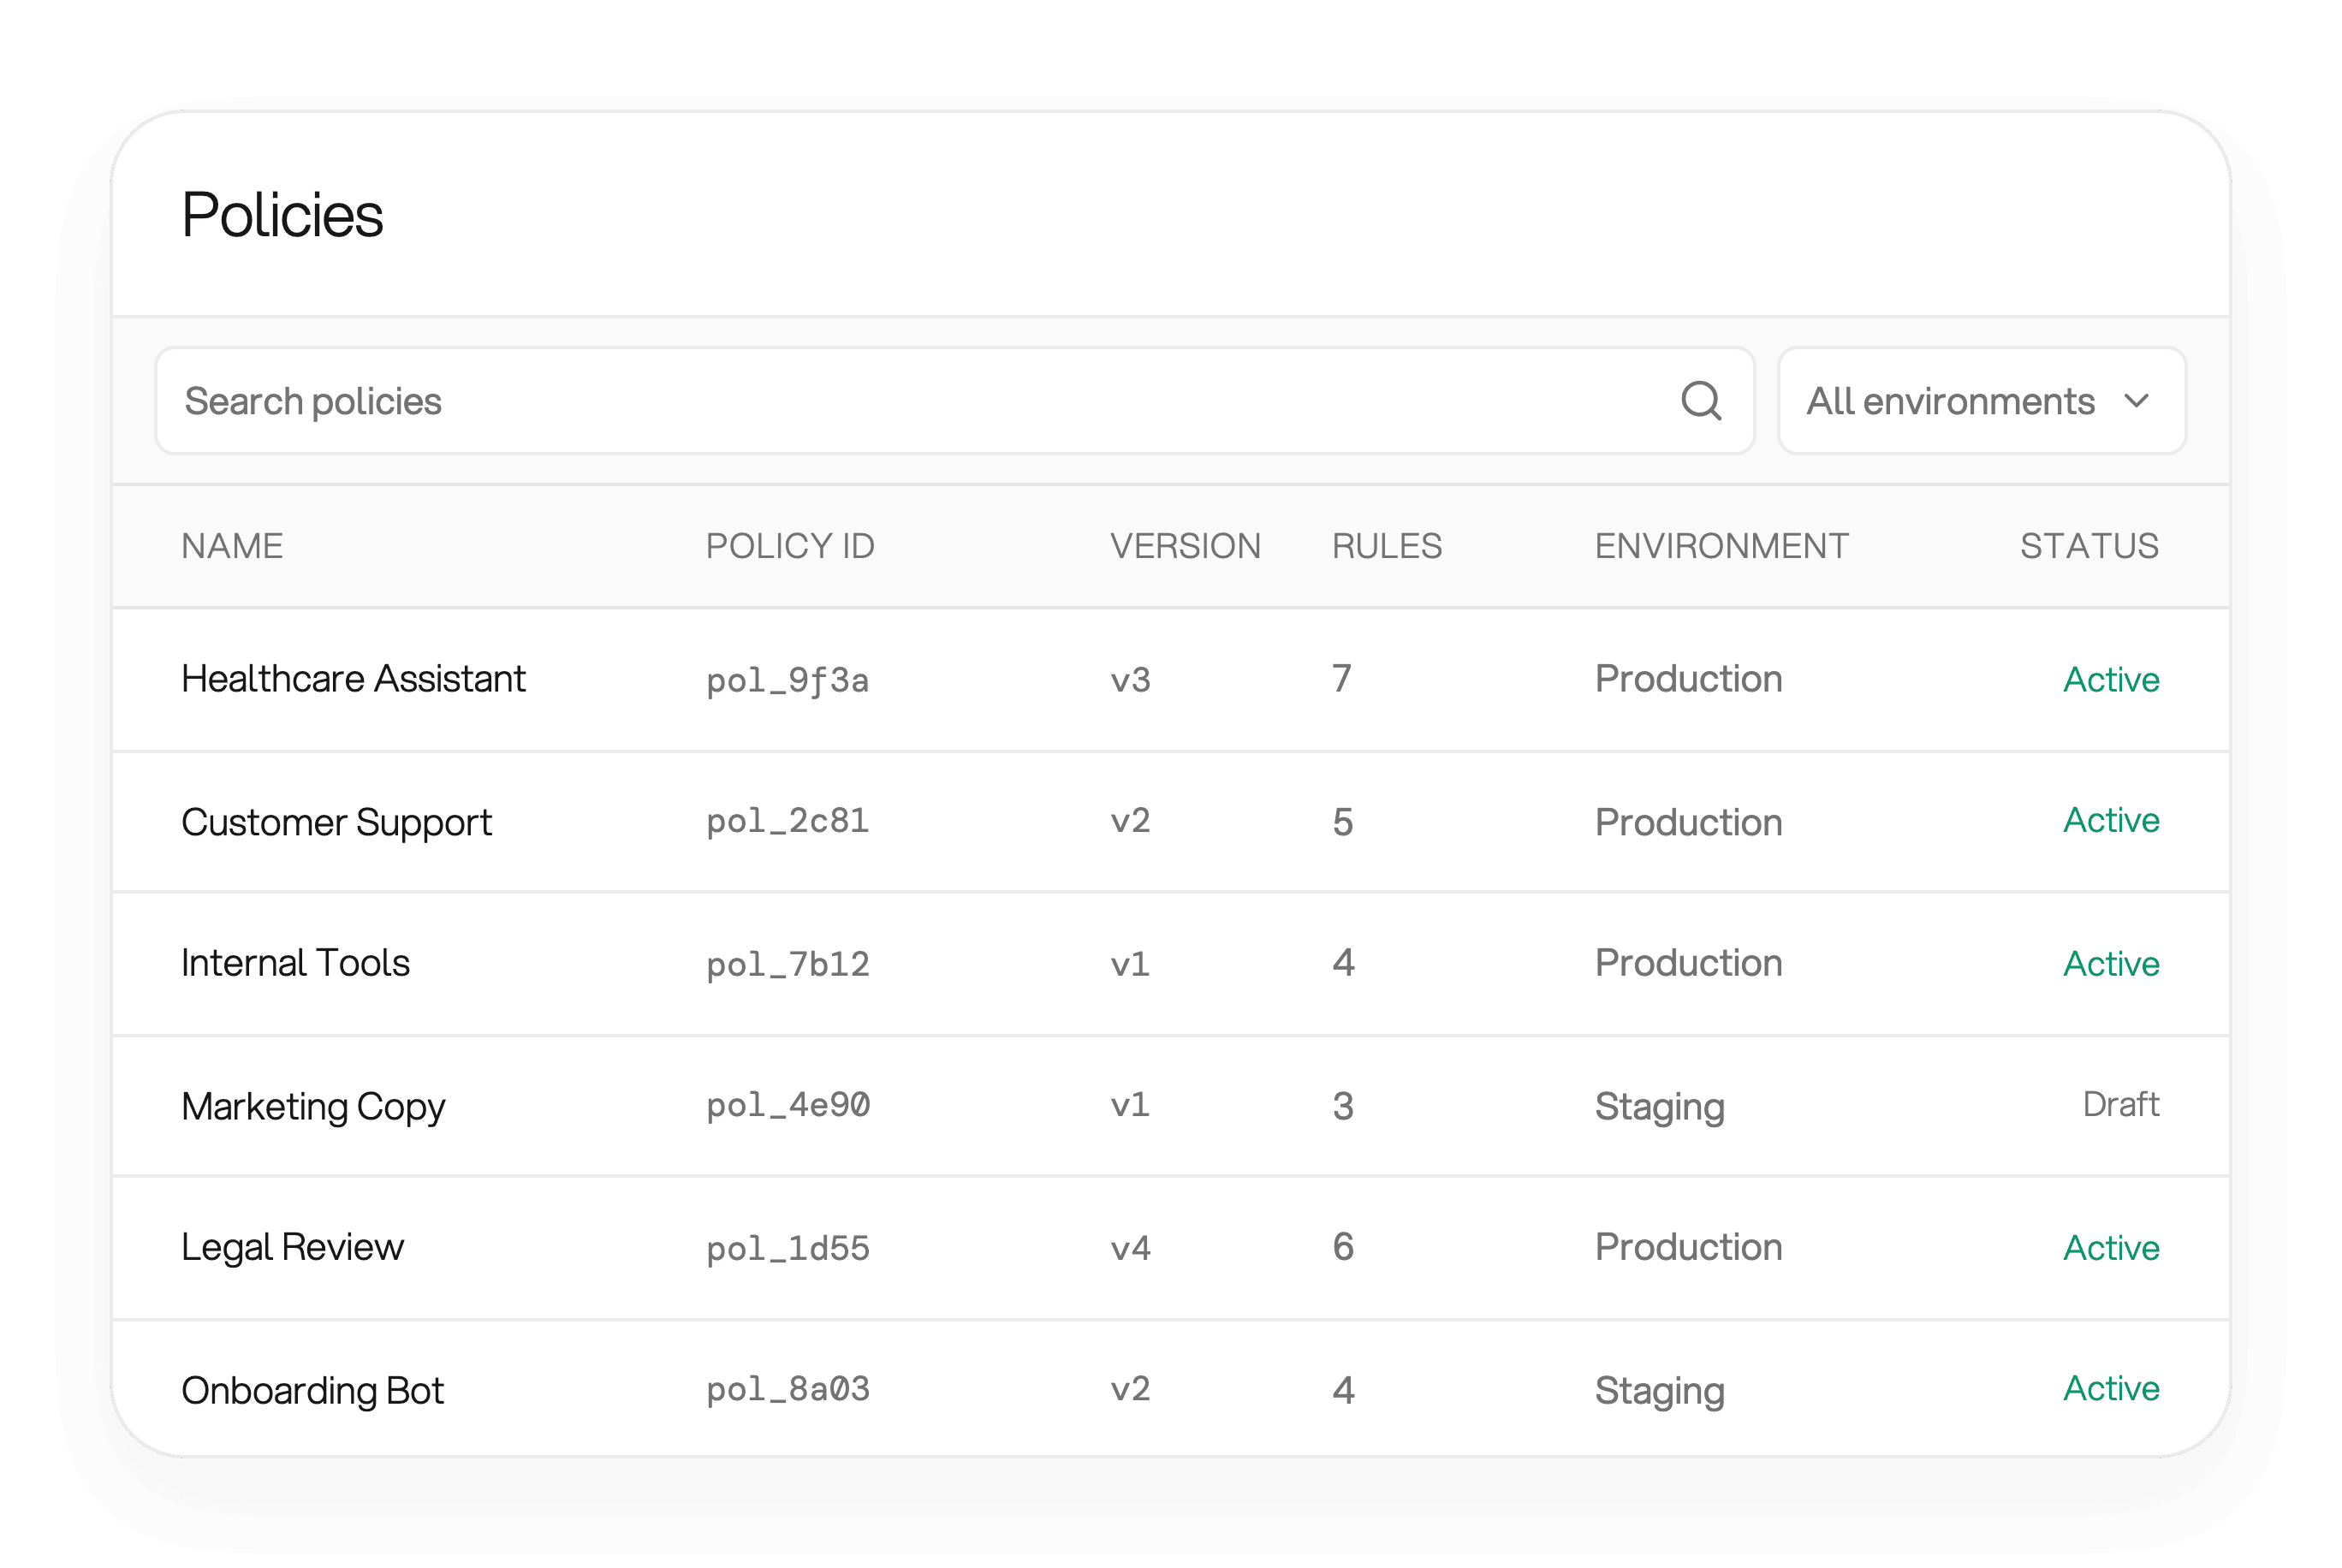Click Production in Healthcare Assistant row

(1688, 679)
